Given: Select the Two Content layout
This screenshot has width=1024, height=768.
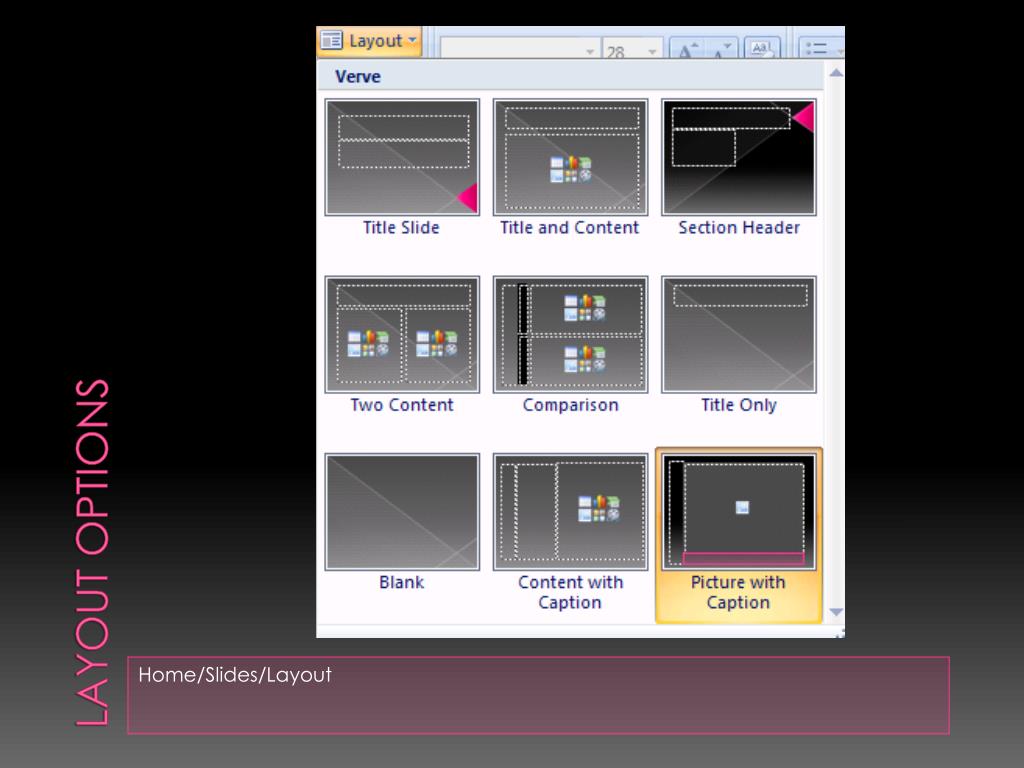Looking at the screenshot, I should [402, 334].
